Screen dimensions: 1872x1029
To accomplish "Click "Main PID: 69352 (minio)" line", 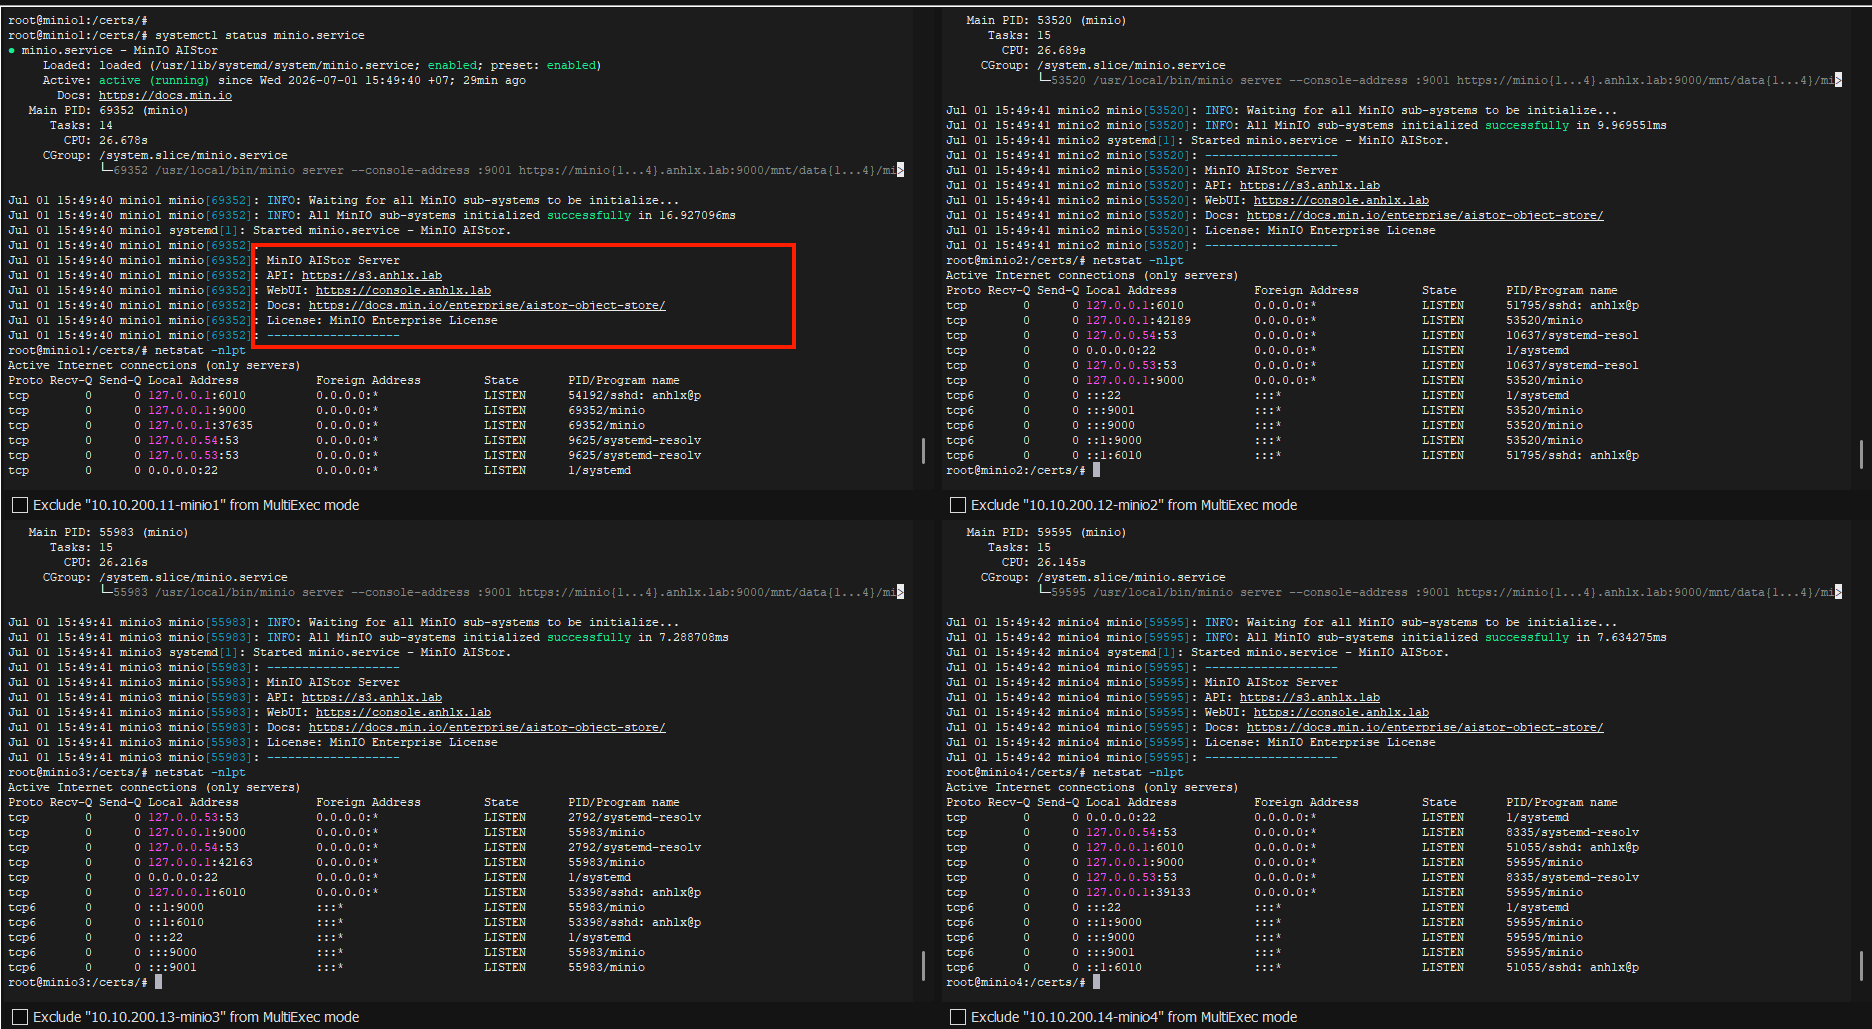I will pos(108,111).
